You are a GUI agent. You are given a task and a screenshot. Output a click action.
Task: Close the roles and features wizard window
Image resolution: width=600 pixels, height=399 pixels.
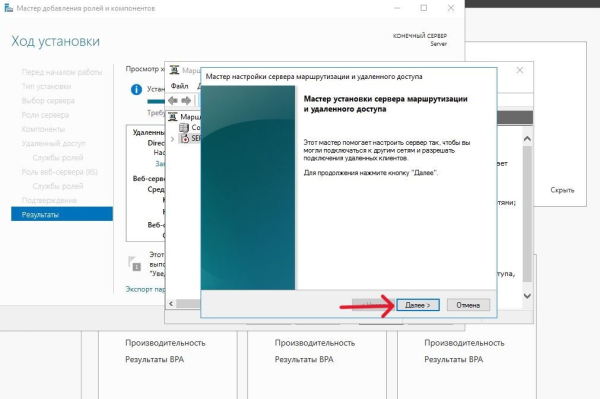pyautogui.click(x=451, y=8)
